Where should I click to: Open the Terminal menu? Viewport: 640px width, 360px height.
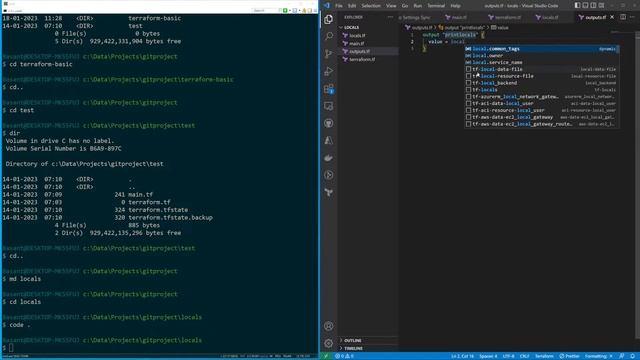[x=436, y=6]
